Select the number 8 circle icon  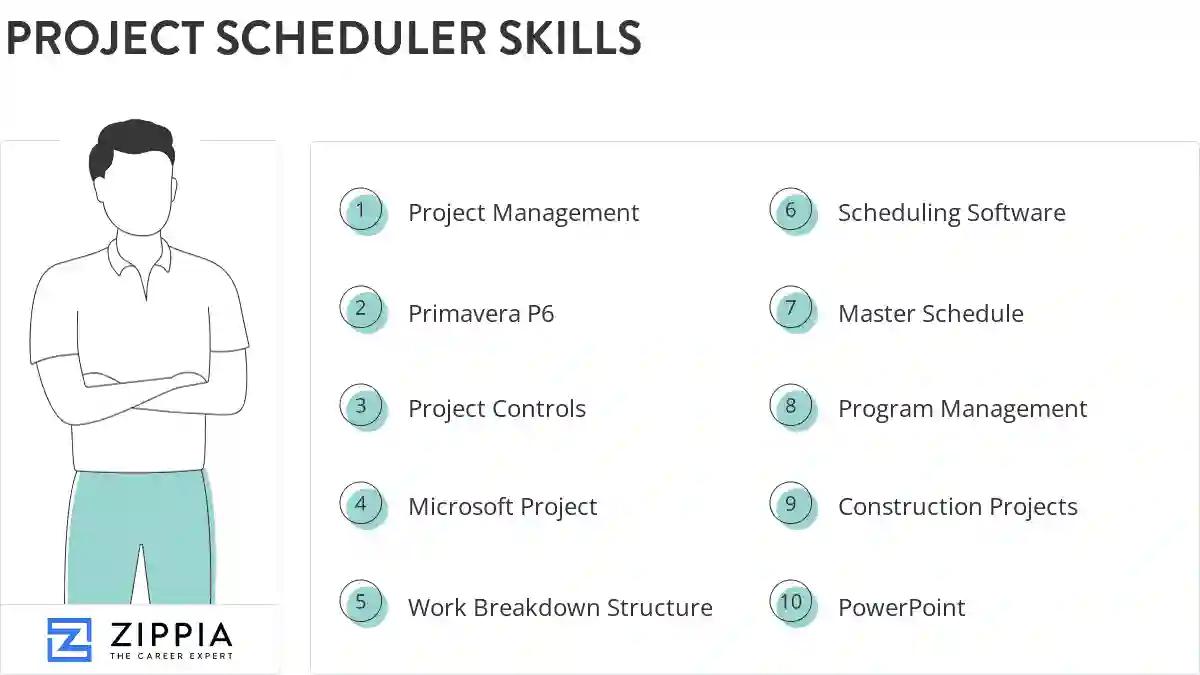point(791,407)
